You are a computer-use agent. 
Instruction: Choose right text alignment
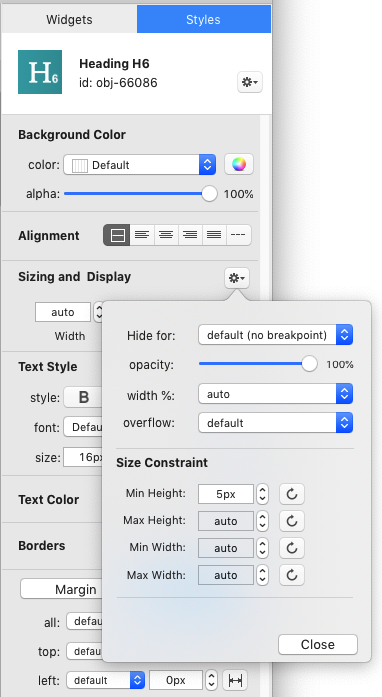point(190,235)
